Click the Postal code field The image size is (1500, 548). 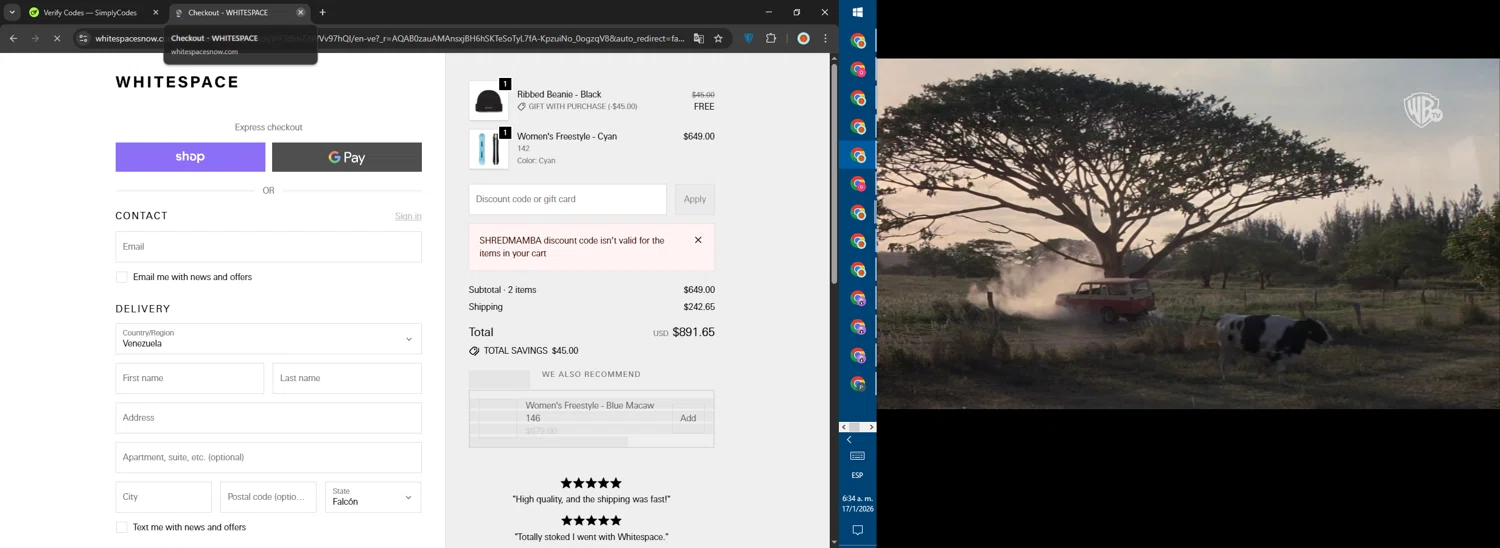pyautogui.click(x=268, y=497)
